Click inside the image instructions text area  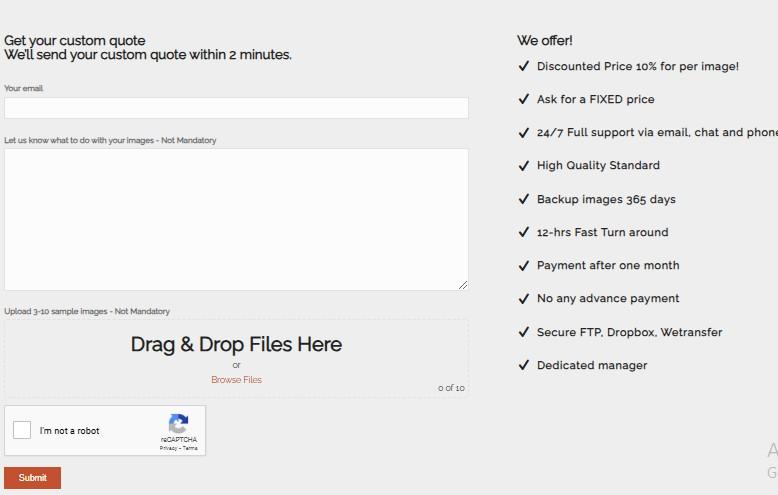click(236, 219)
